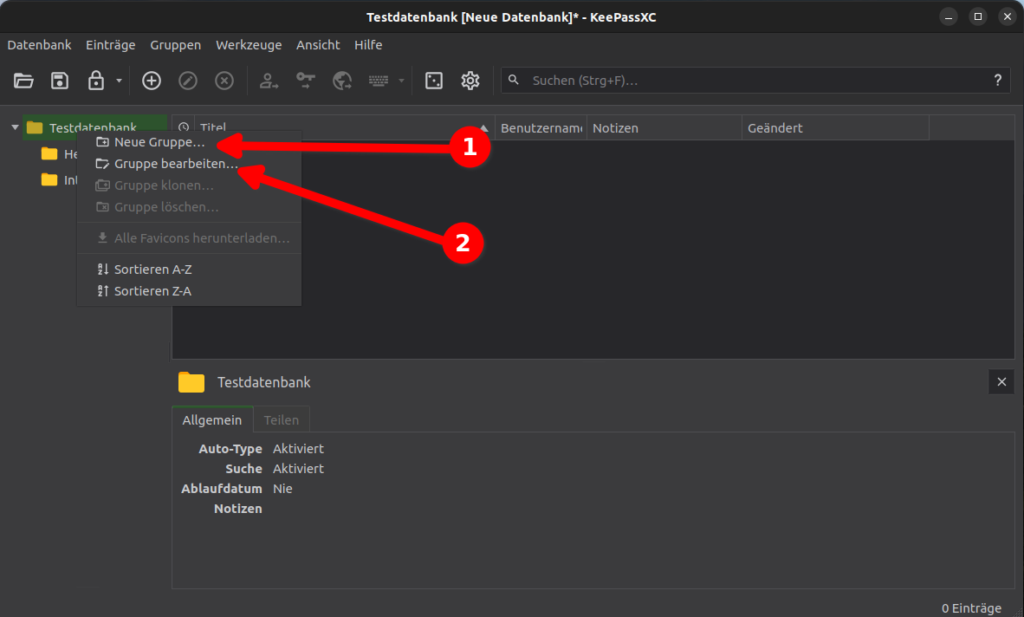Screen dimensions: 1024x617
Task: Open the Auto-Type dropdown arrow
Action: click(402, 80)
